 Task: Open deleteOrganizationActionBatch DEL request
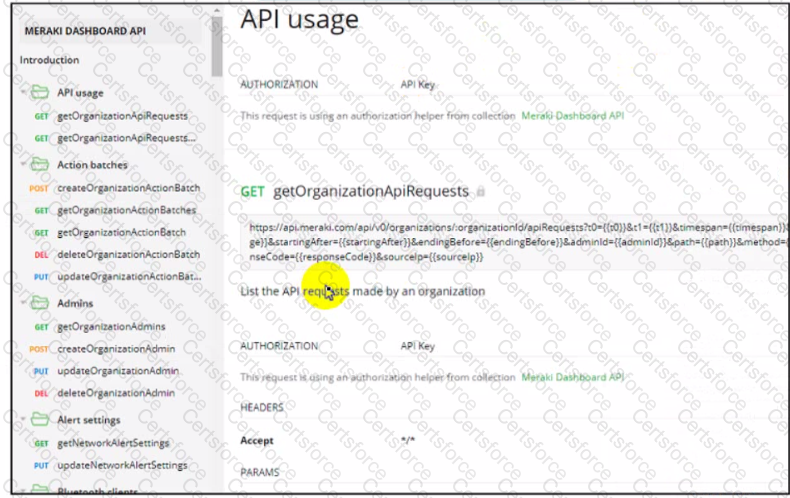pyautogui.click(x=128, y=255)
